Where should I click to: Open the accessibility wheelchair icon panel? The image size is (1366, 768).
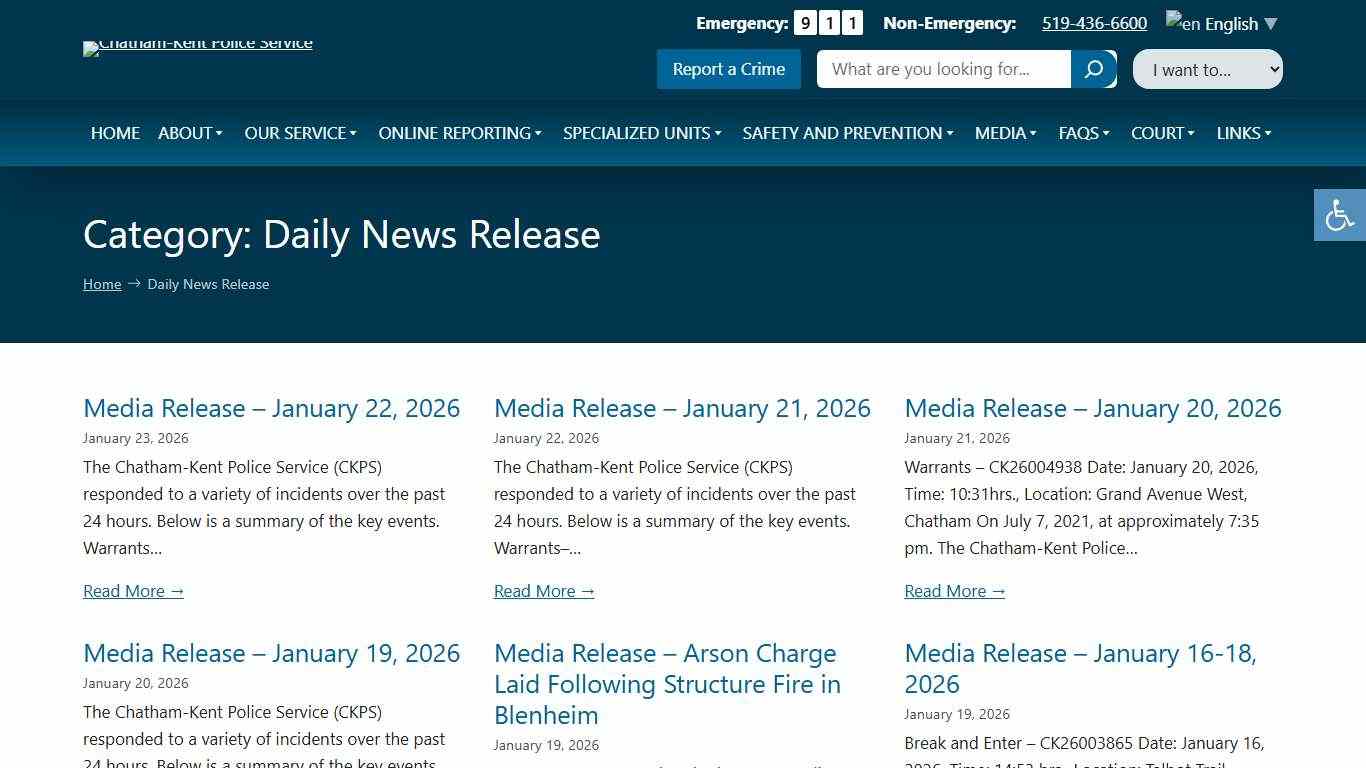coord(1339,215)
